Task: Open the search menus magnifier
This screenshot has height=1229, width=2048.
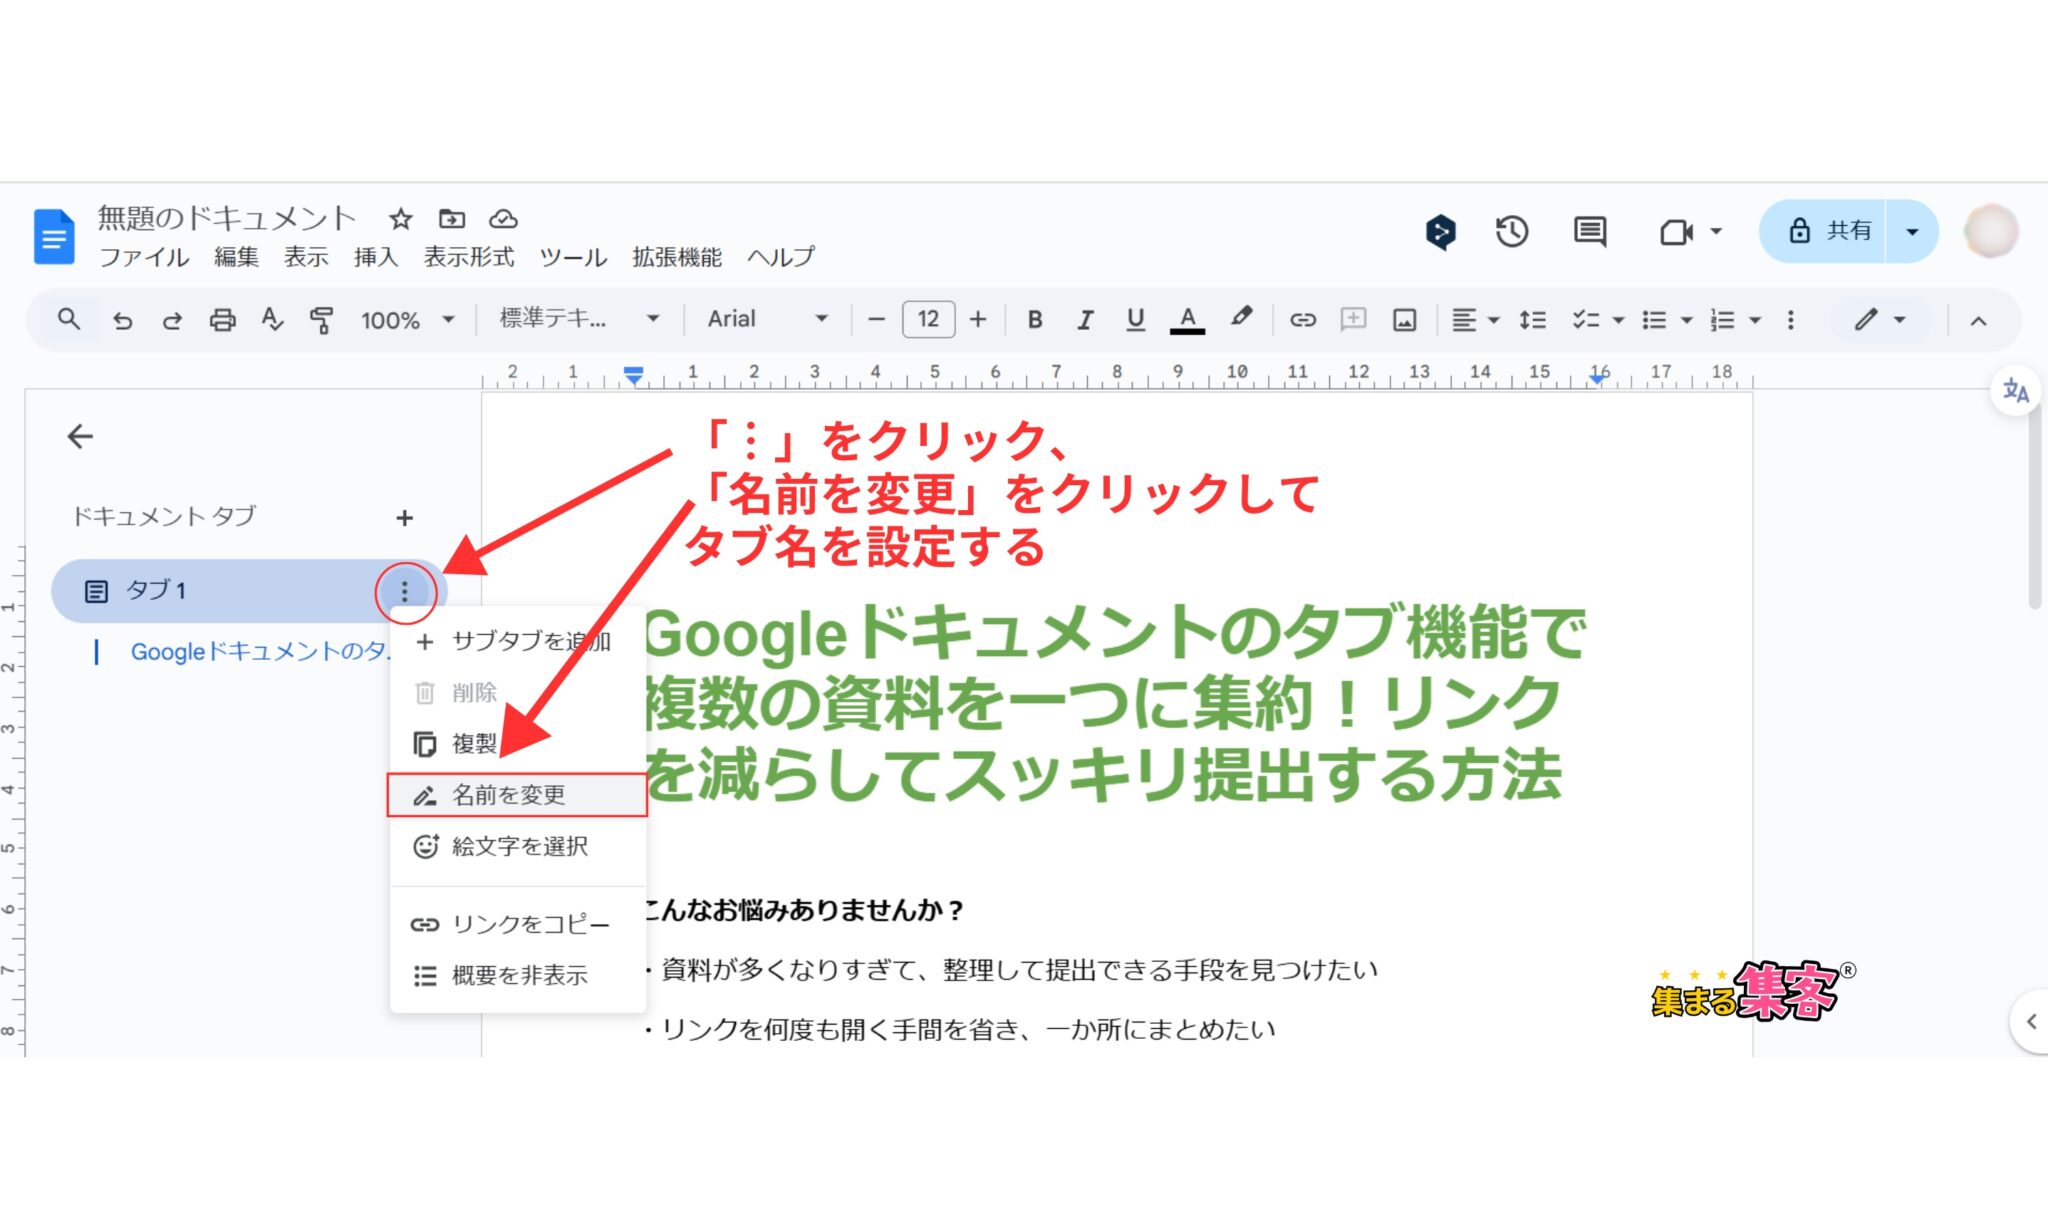Action: coord(68,319)
